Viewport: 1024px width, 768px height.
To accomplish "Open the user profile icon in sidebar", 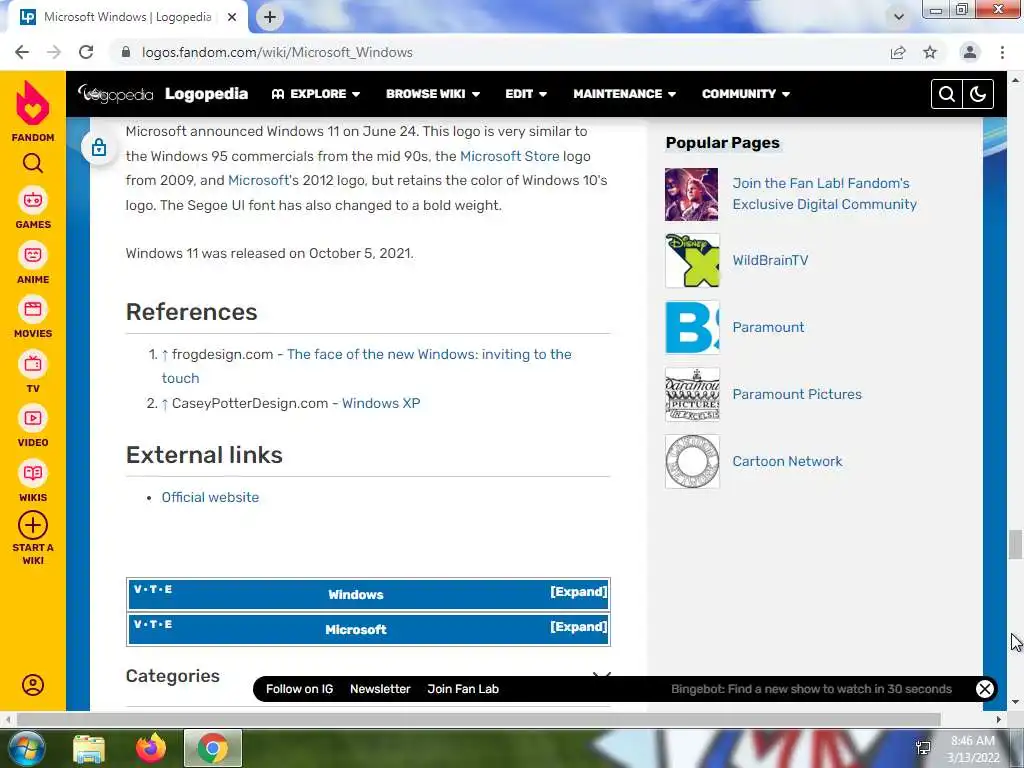I will click(x=33, y=684).
